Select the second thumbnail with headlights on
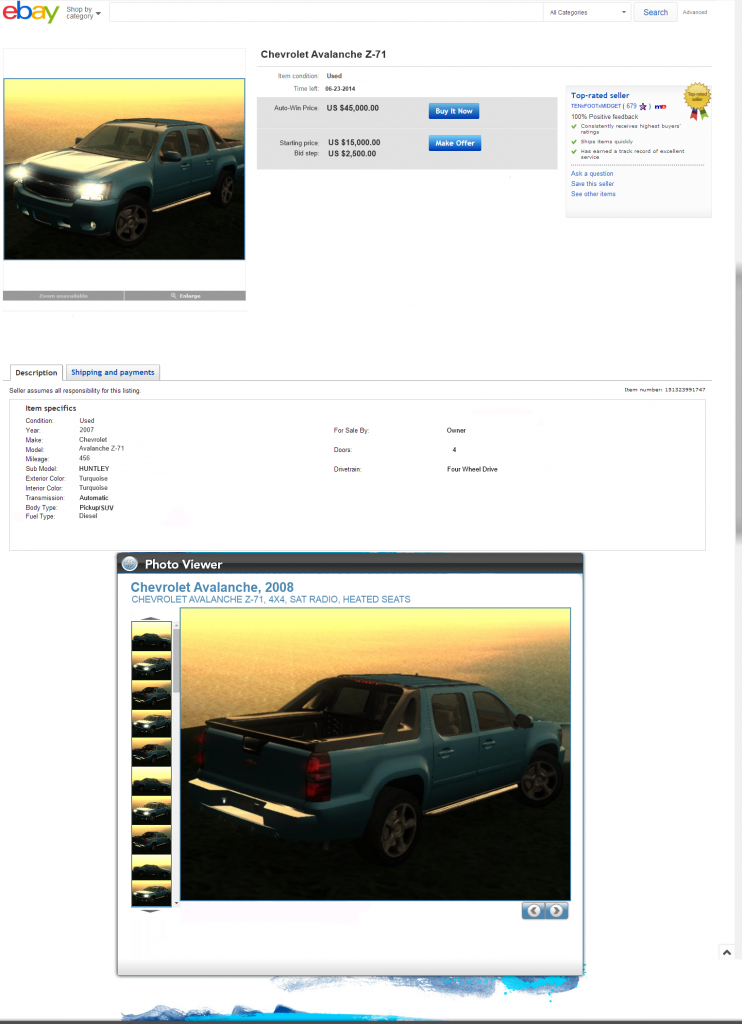This screenshot has height=1024, width=742. point(151,665)
